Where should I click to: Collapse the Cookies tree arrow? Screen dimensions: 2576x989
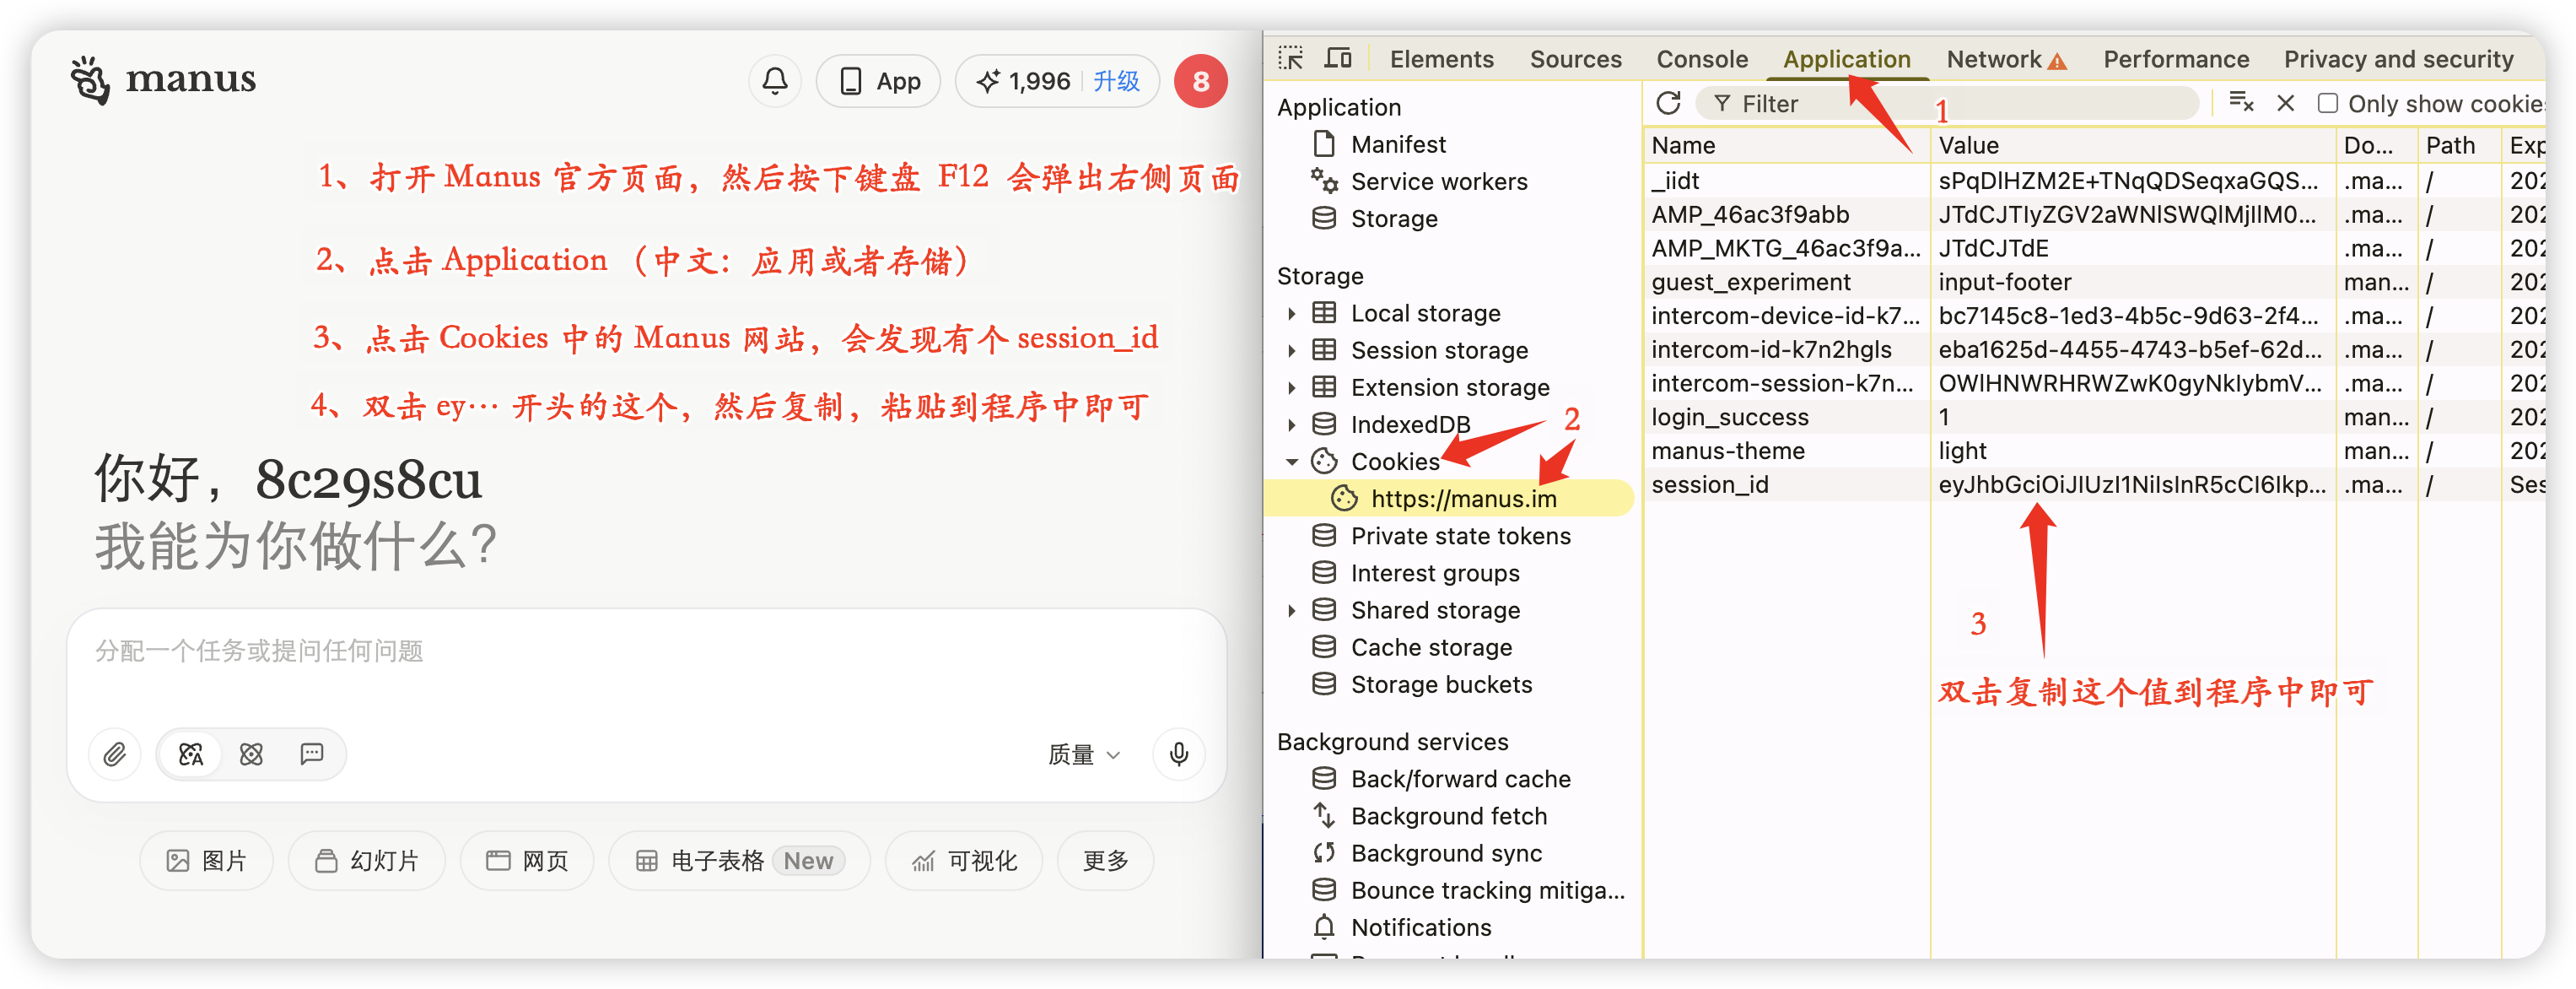(x=1291, y=461)
